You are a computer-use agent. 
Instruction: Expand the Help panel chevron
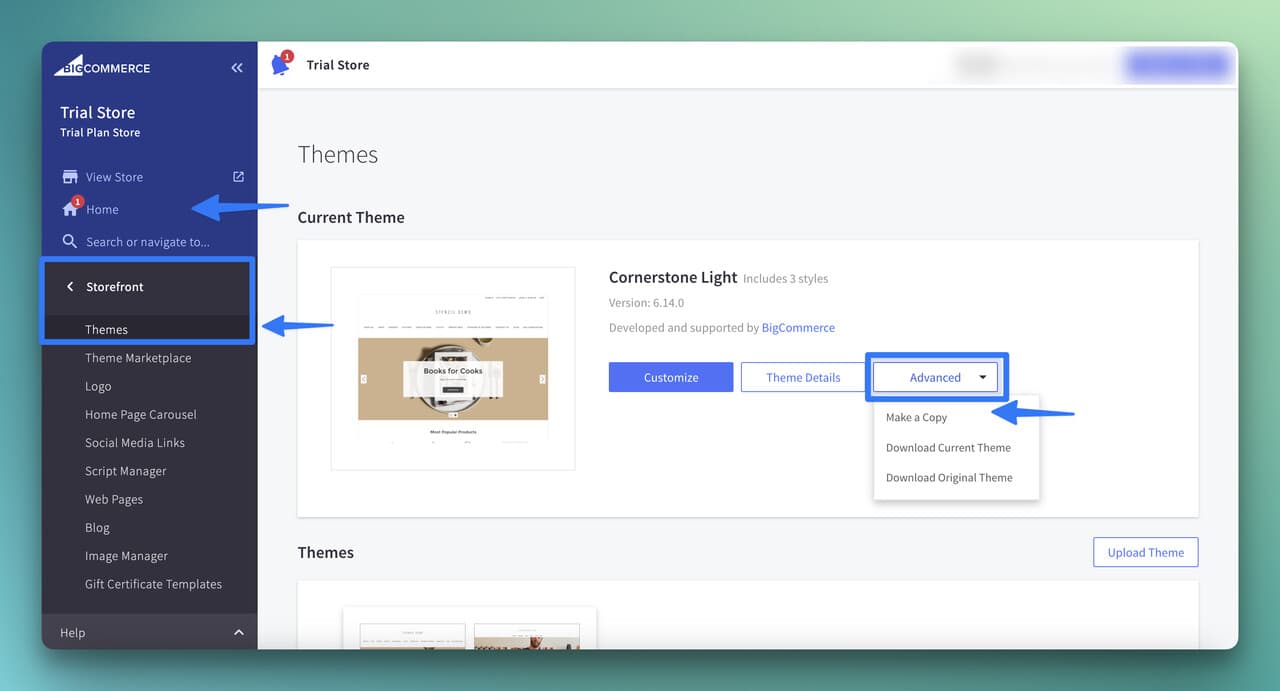point(238,633)
